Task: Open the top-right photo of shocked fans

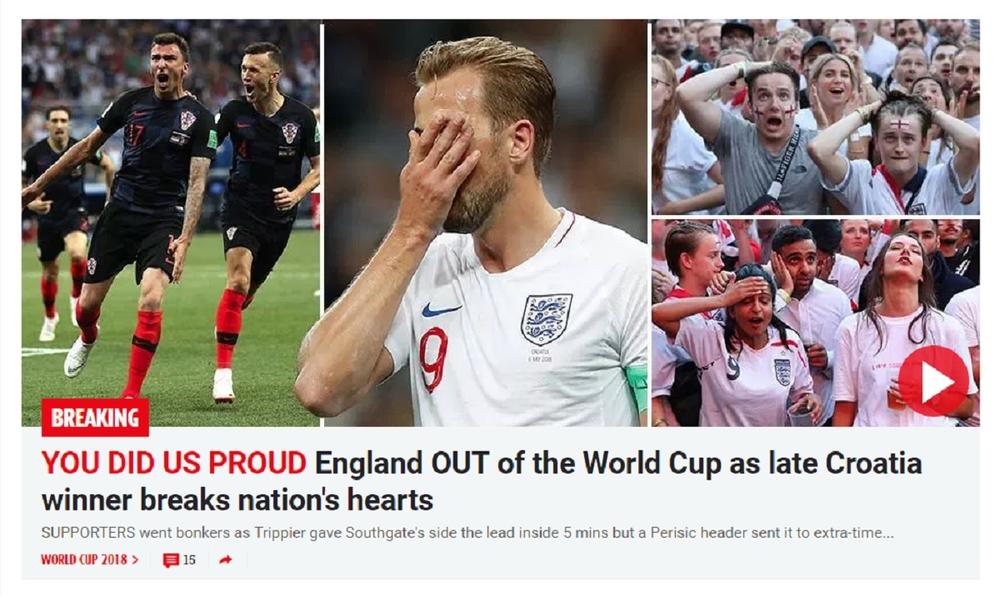Action: (x=815, y=117)
